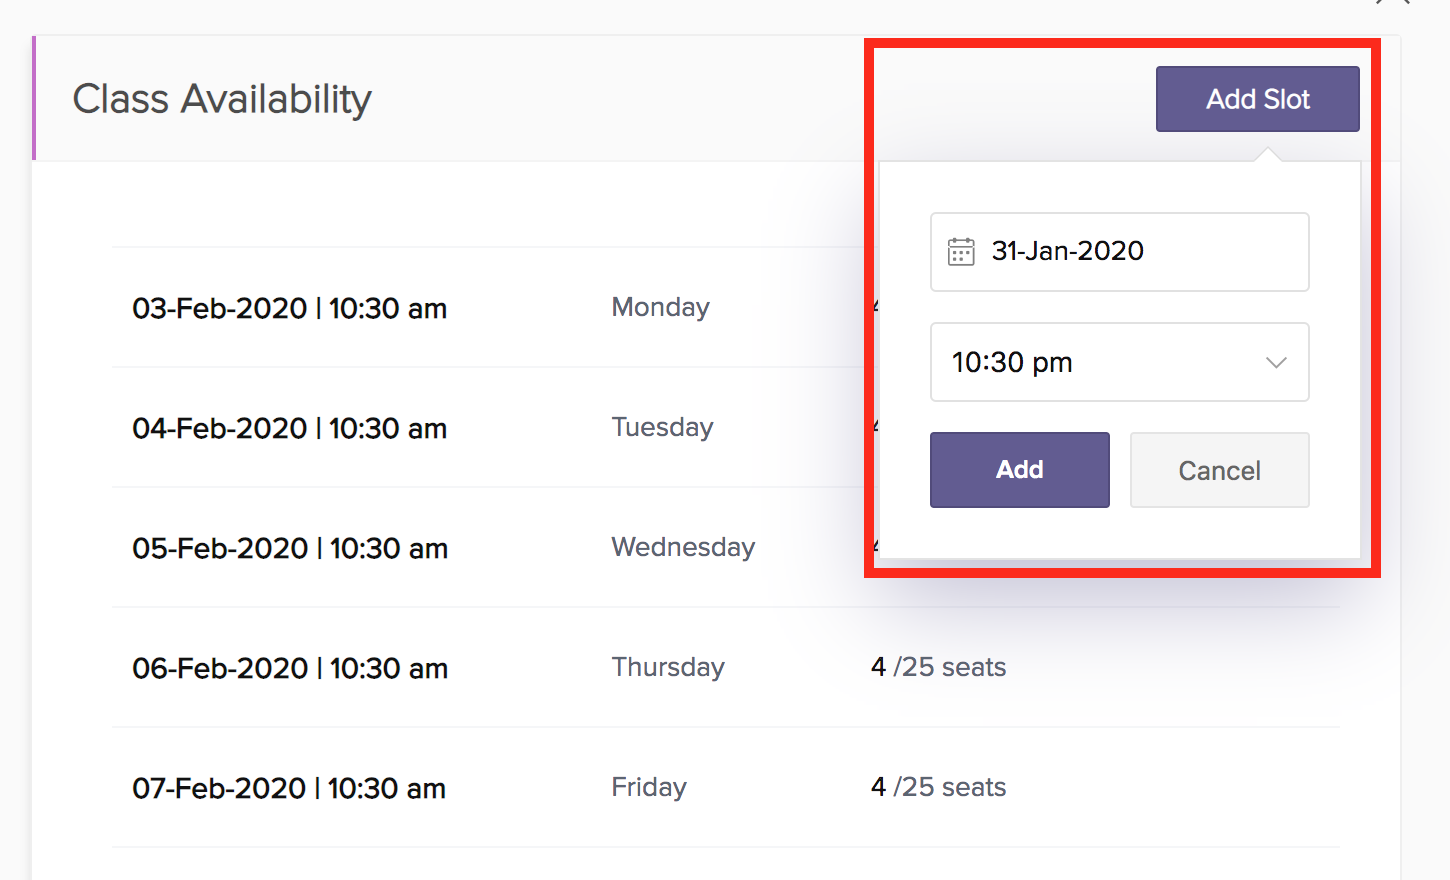
Task: Cancel the add slot popup
Action: pyautogui.click(x=1219, y=470)
